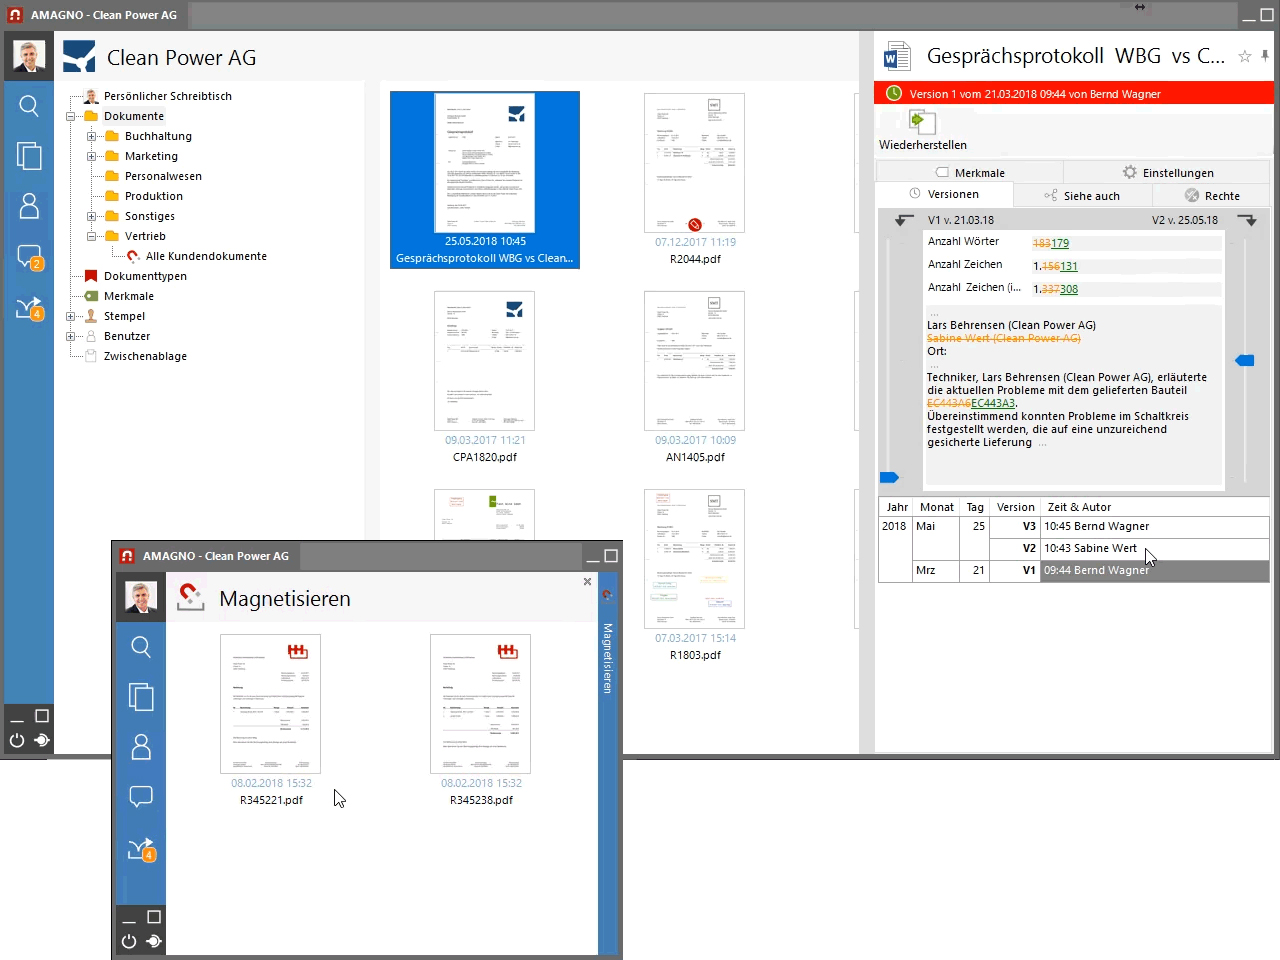1280x960 pixels.
Task: Open the share tasks icon in main sidebar
Action: pos(30,308)
